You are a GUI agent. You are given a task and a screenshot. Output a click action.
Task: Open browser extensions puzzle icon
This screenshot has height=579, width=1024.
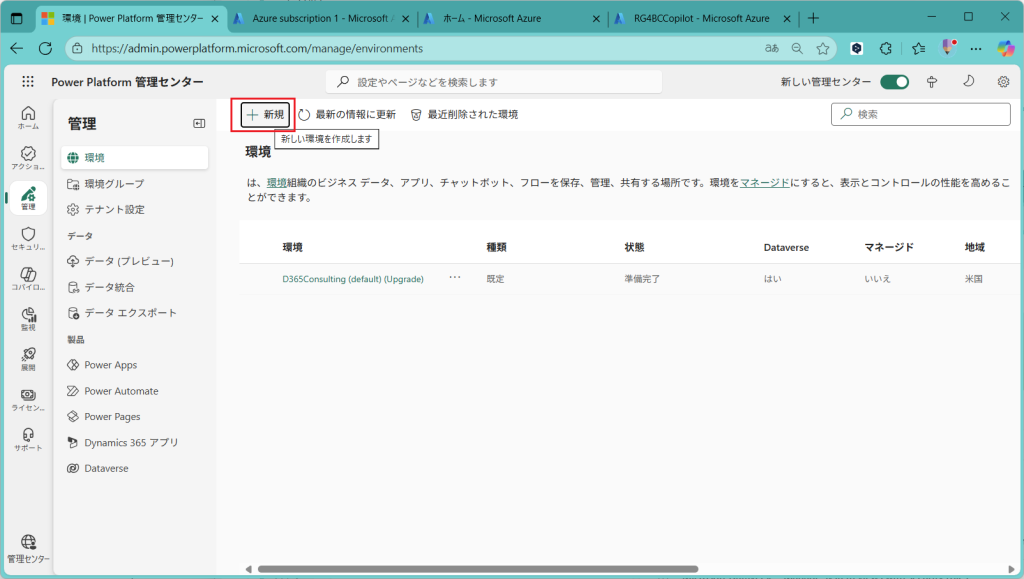[x=886, y=48]
